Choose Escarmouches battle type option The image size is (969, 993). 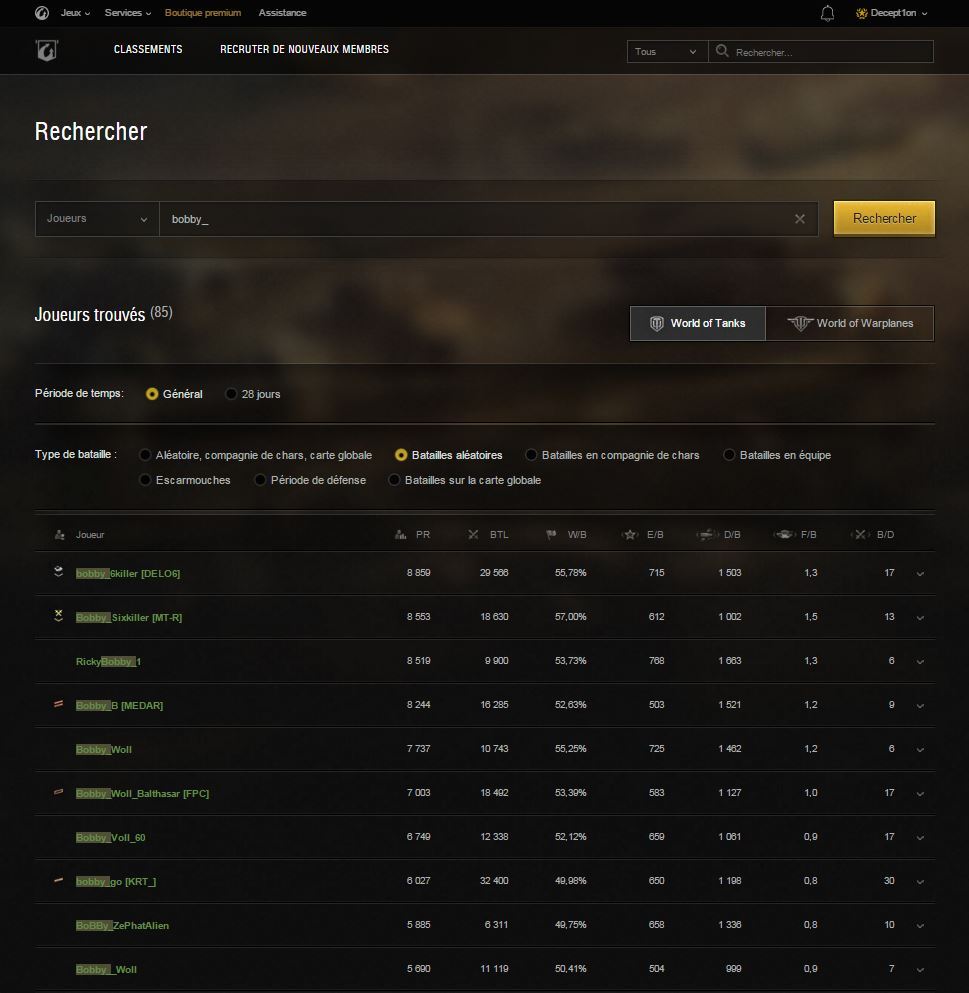tap(147, 480)
